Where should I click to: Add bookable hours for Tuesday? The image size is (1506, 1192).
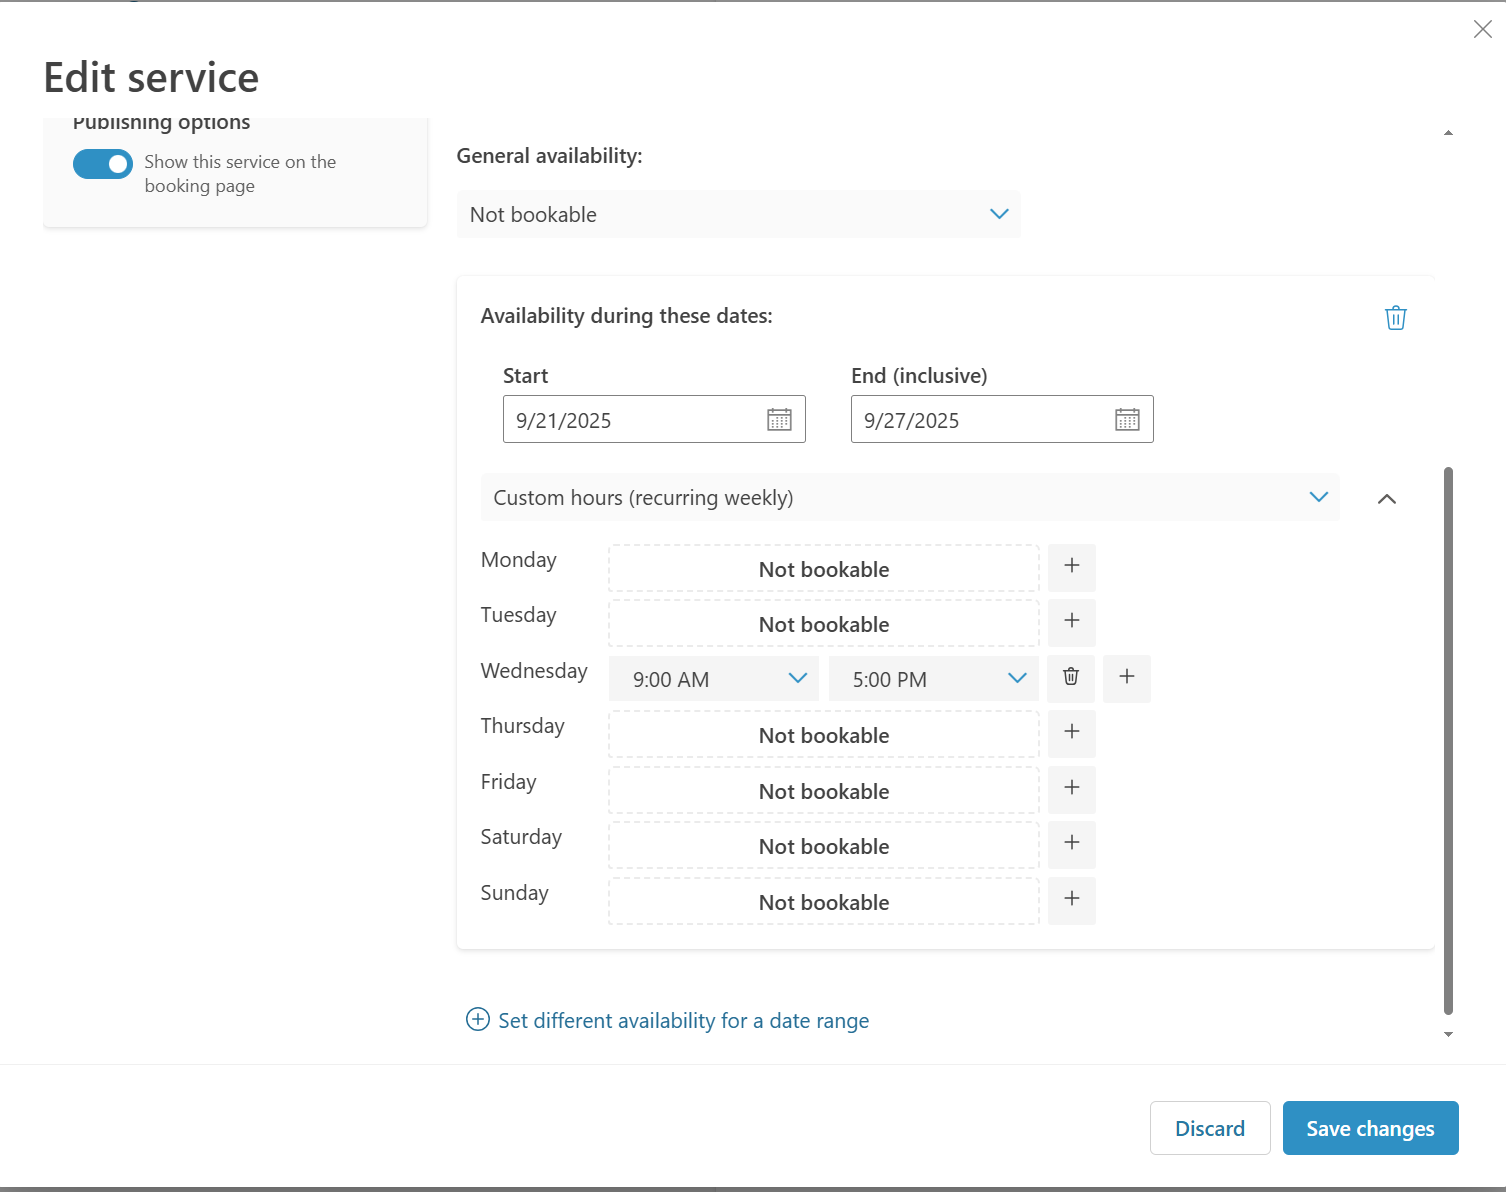click(x=1072, y=622)
